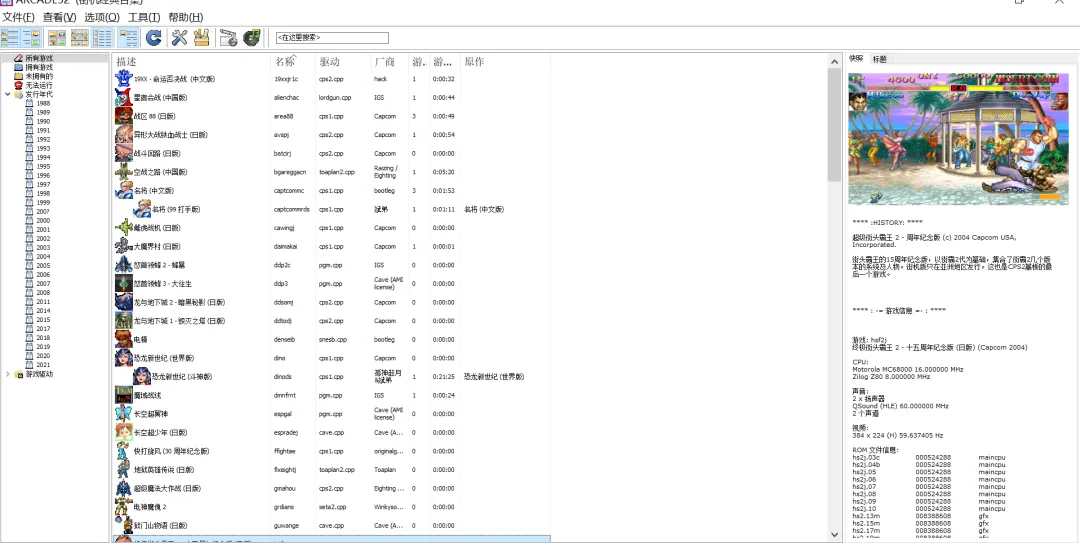Select year 2004 in the tree
This screenshot has height=543, width=1080.
coord(42,256)
